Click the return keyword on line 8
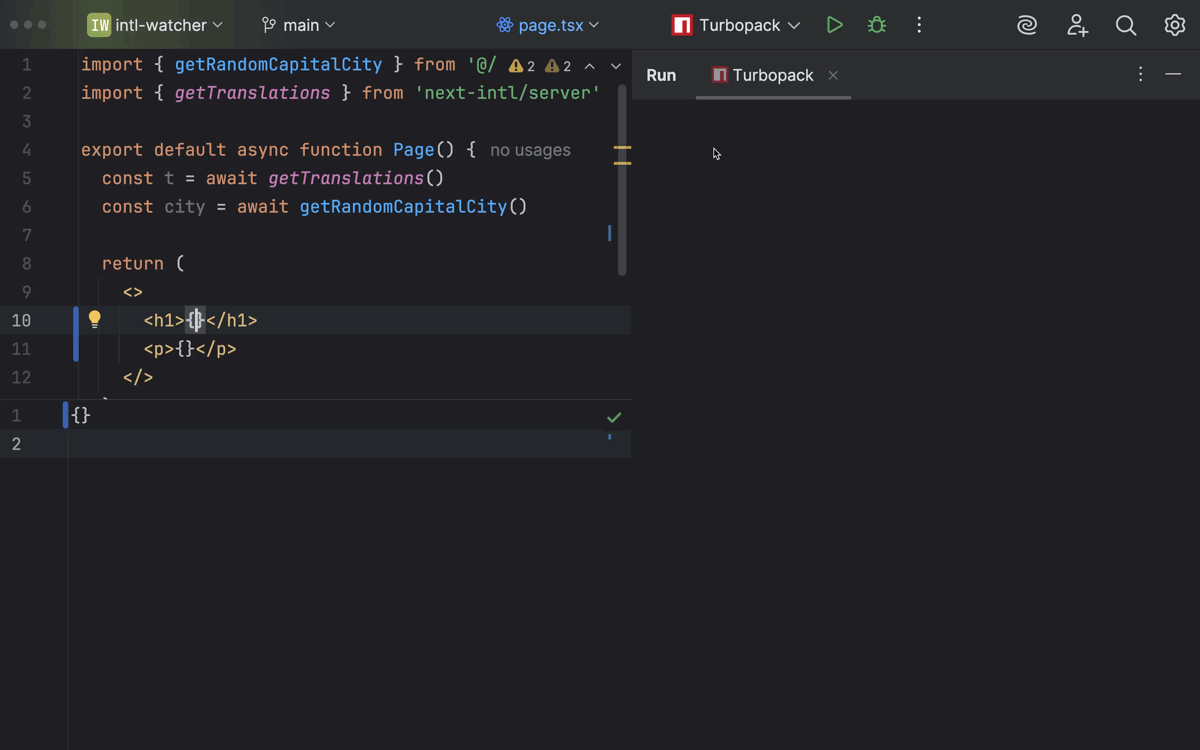This screenshot has width=1200, height=750. pos(132,264)
